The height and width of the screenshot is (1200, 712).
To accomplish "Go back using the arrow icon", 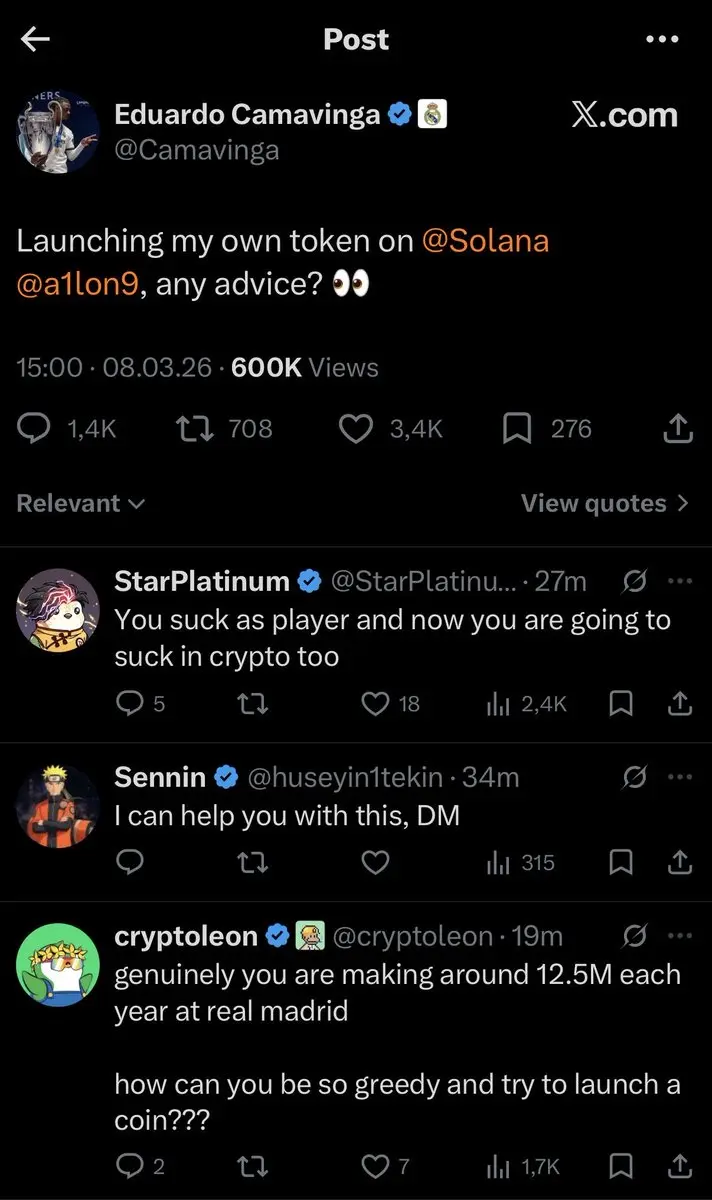I will (36, 39).
